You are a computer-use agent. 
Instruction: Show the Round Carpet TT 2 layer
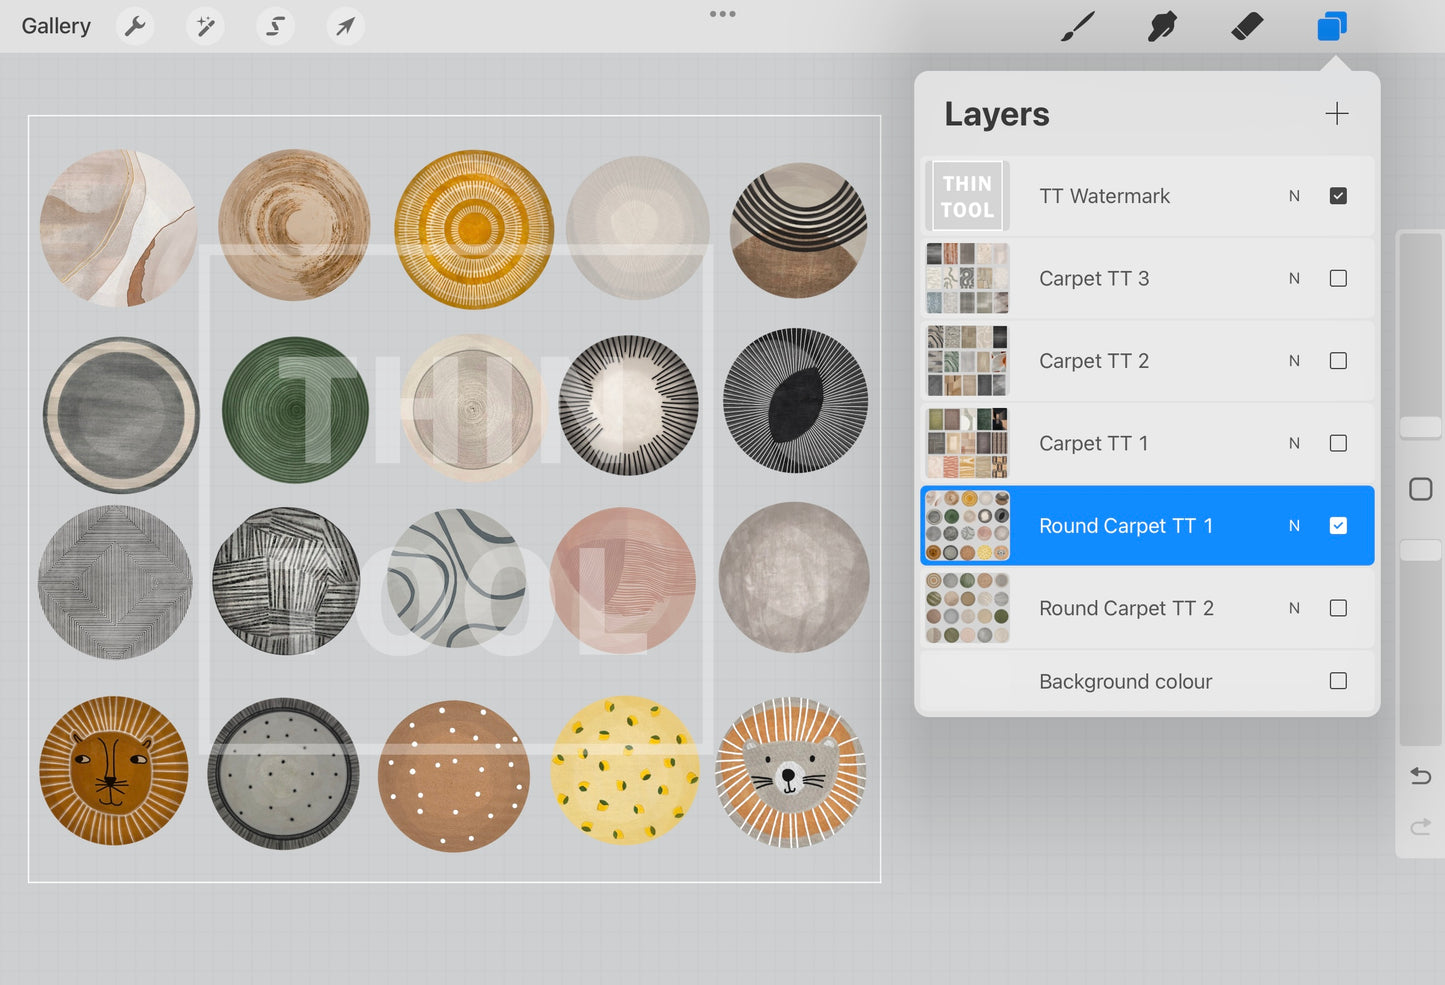[1338, 608]
